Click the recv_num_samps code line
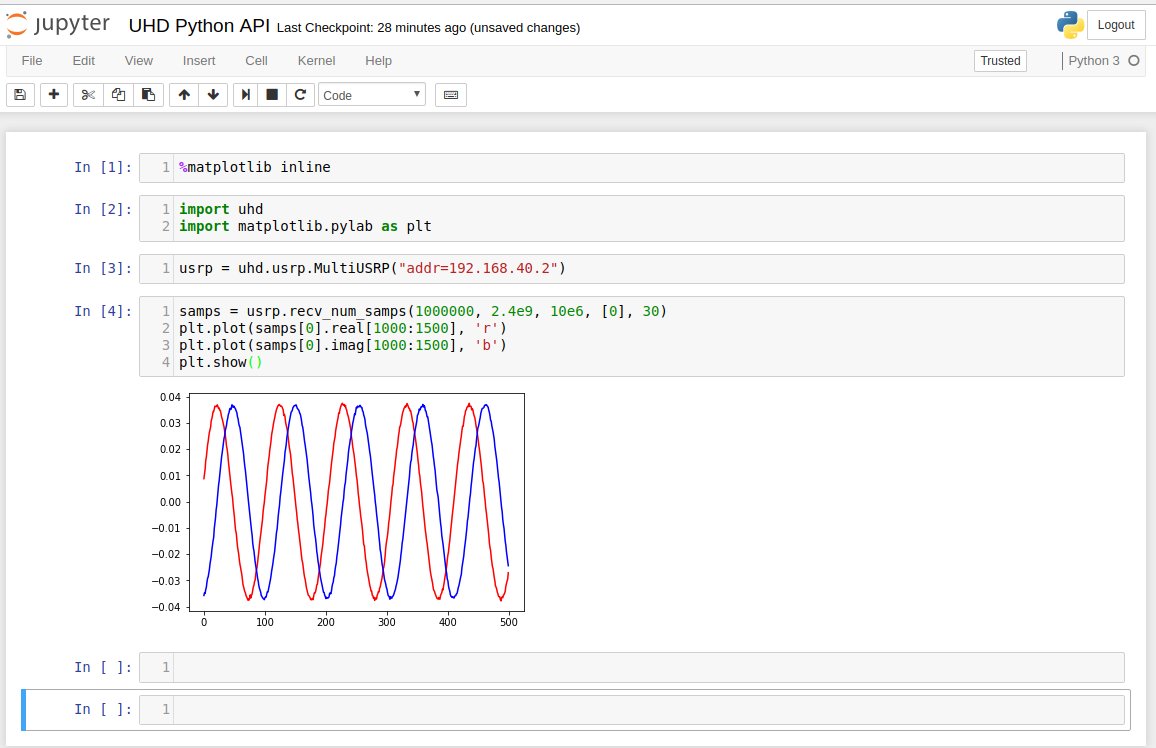 (422, 311)
